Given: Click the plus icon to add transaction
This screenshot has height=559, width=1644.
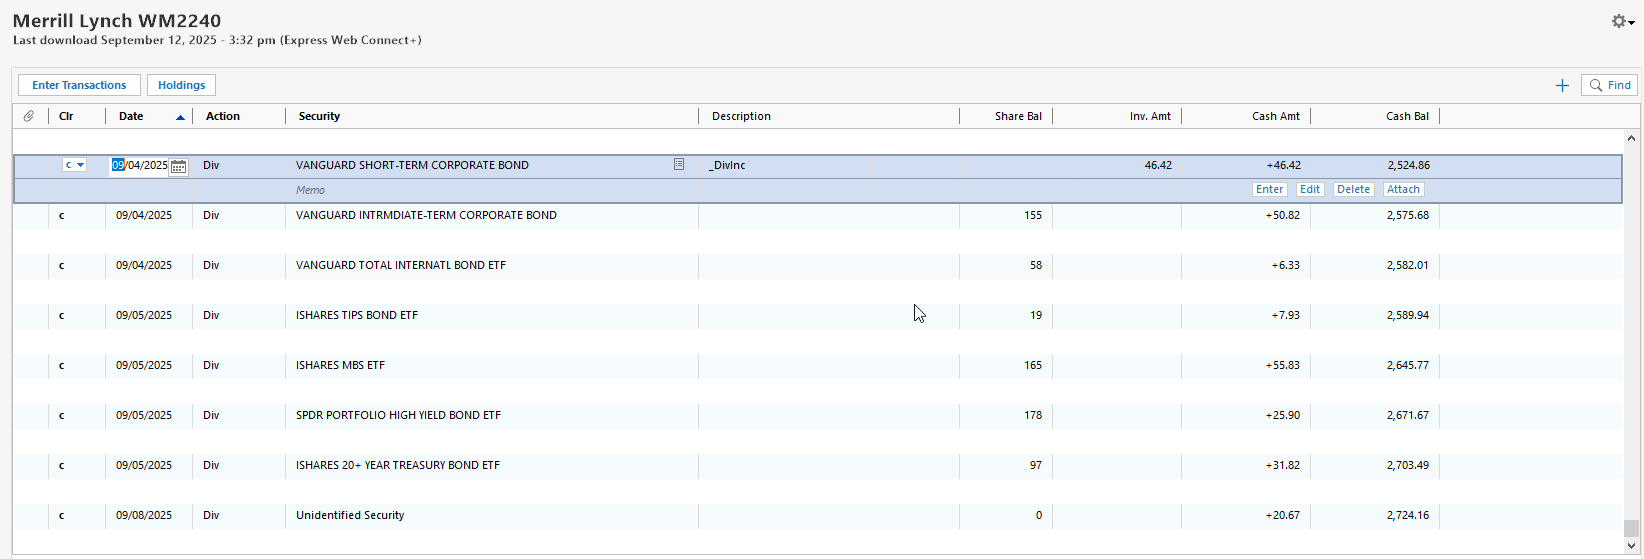Looking at the screenshot, I should coord(1562,86).
